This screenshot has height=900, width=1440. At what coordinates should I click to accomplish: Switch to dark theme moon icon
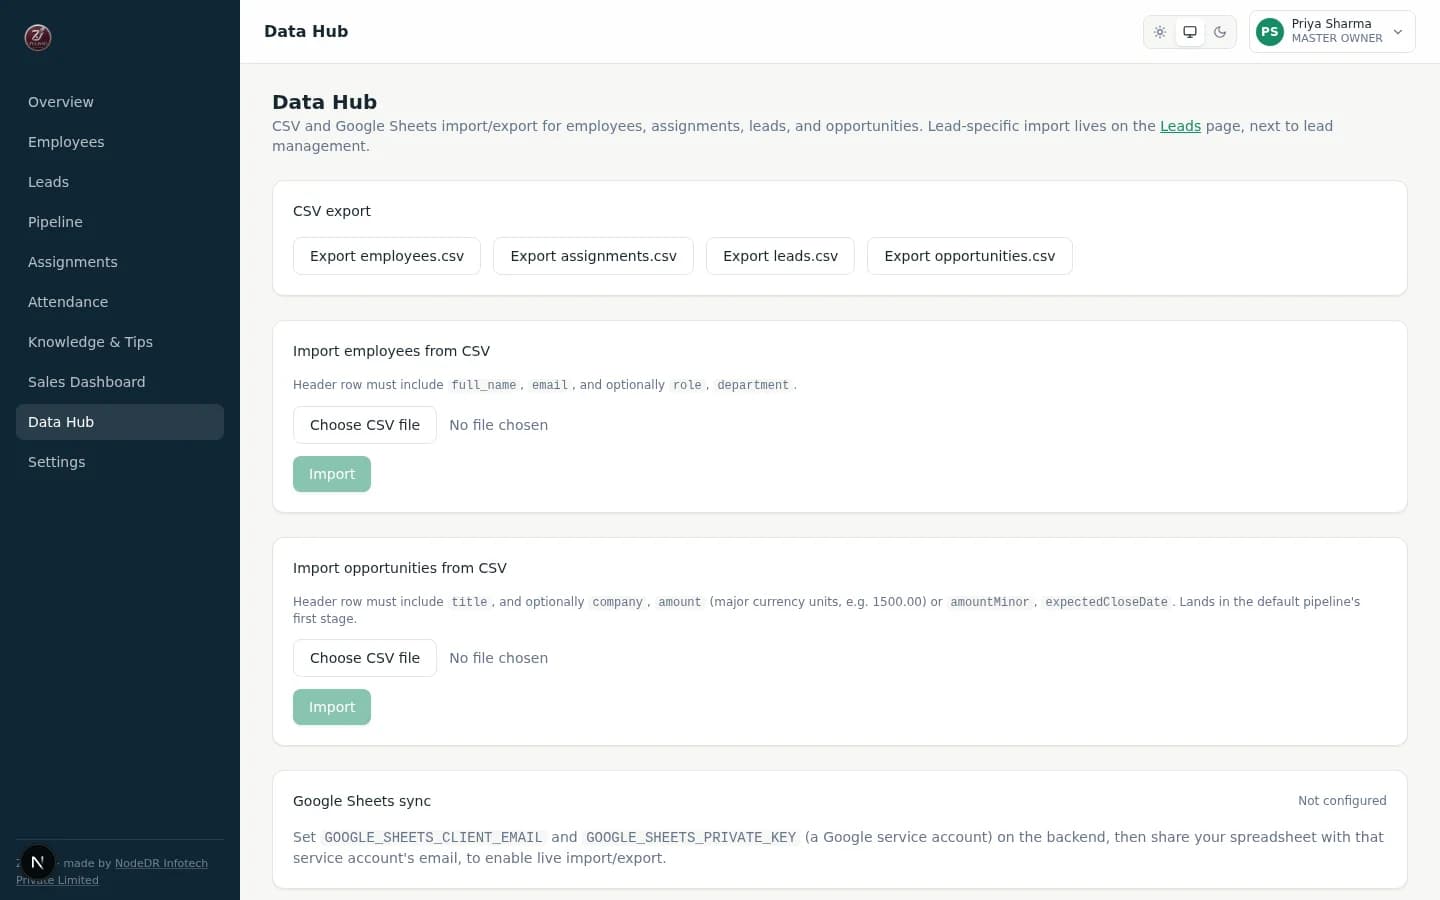(1220, 32)
